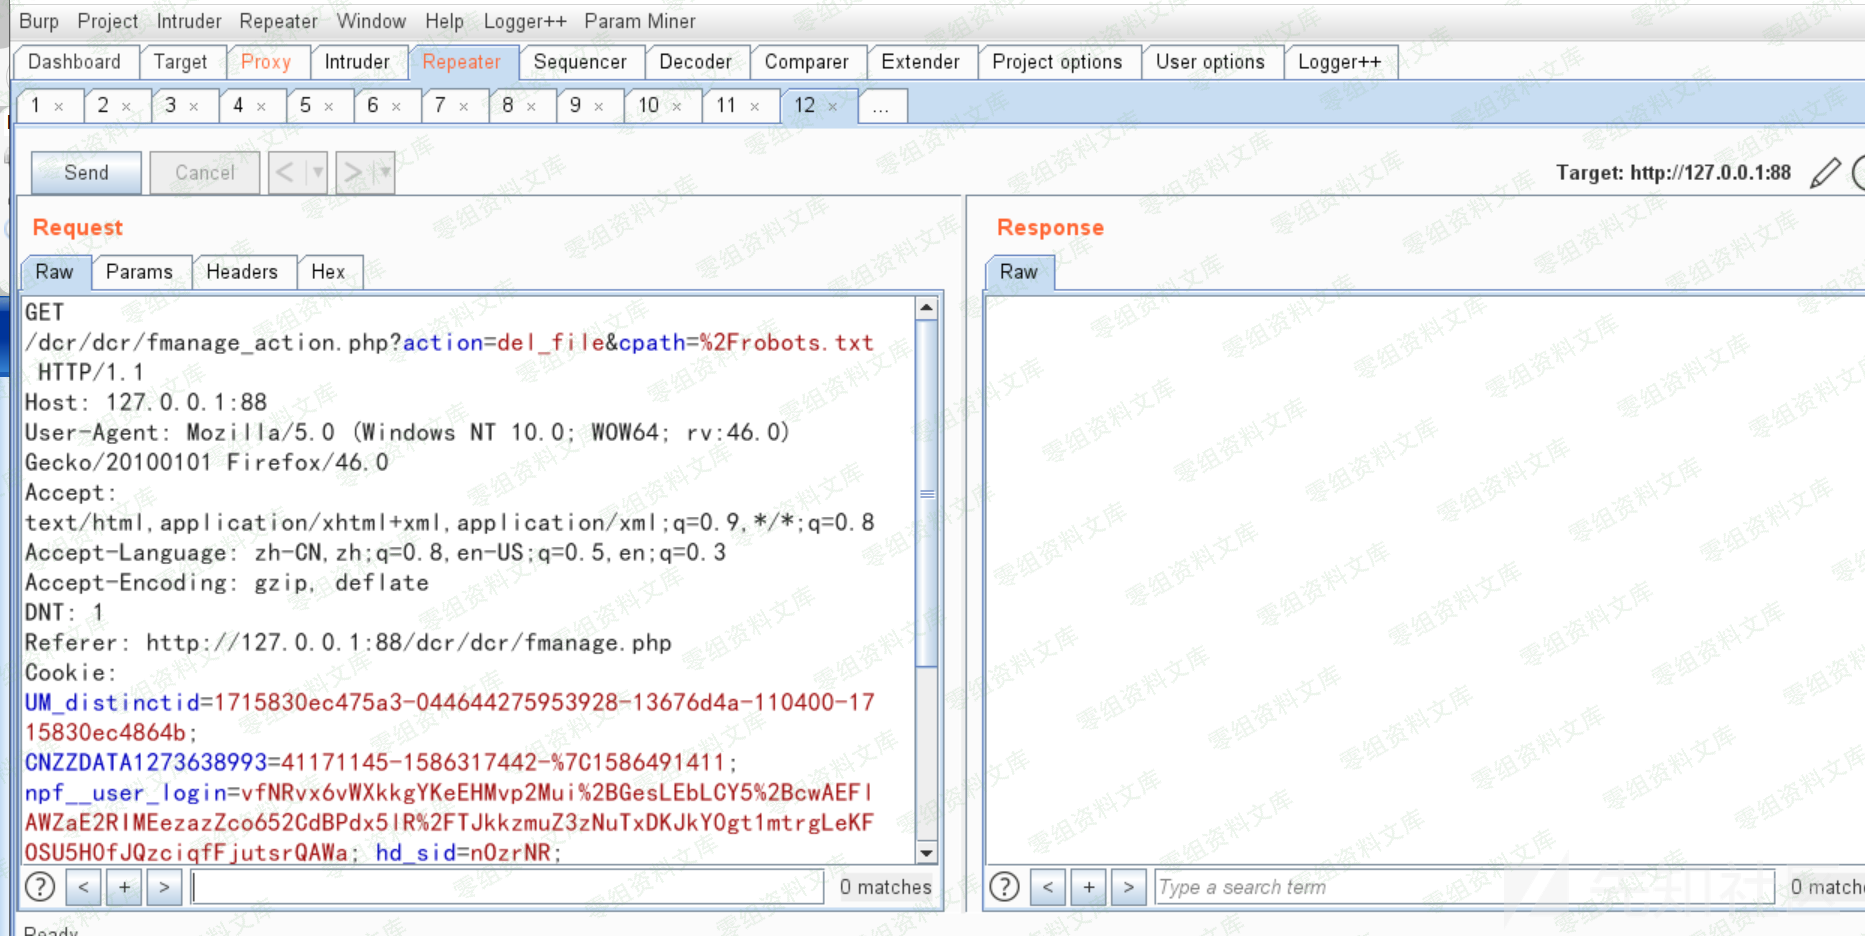Switch request view to Headers tab
1865x936 pixels.
pyautogui.click(x=241, y=272)
